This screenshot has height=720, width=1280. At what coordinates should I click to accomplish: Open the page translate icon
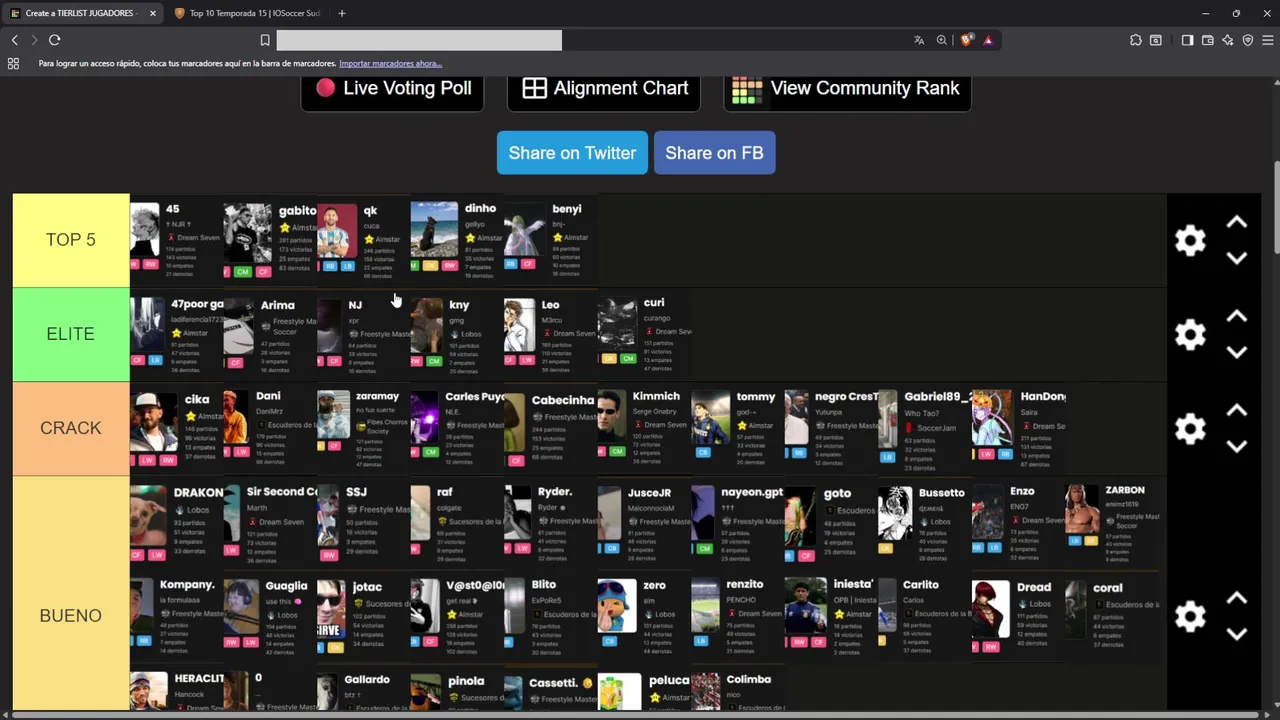(x=919, y=40)
